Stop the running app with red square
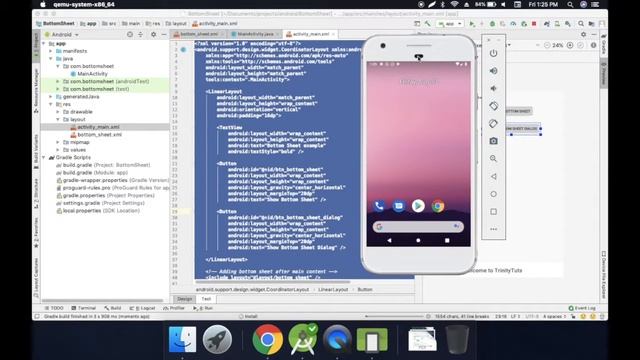This screenshot has width=640, height=360. click(x=534, y=24)
